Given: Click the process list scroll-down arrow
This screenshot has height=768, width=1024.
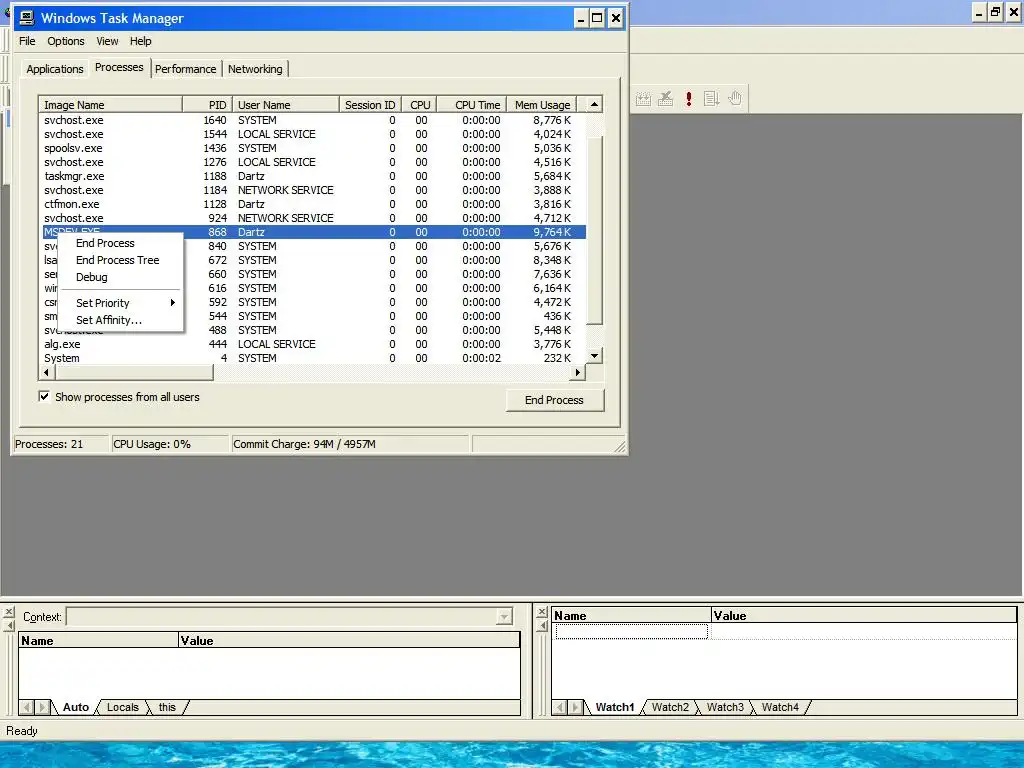Looking at the screenshot, I should 594,357.
